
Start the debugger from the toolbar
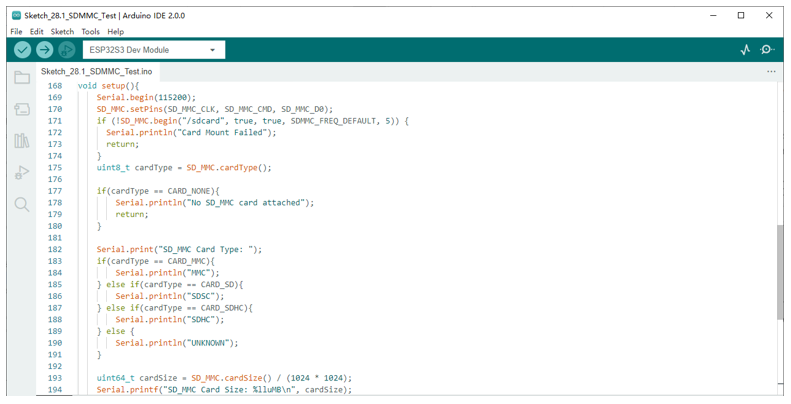(67, 49)
